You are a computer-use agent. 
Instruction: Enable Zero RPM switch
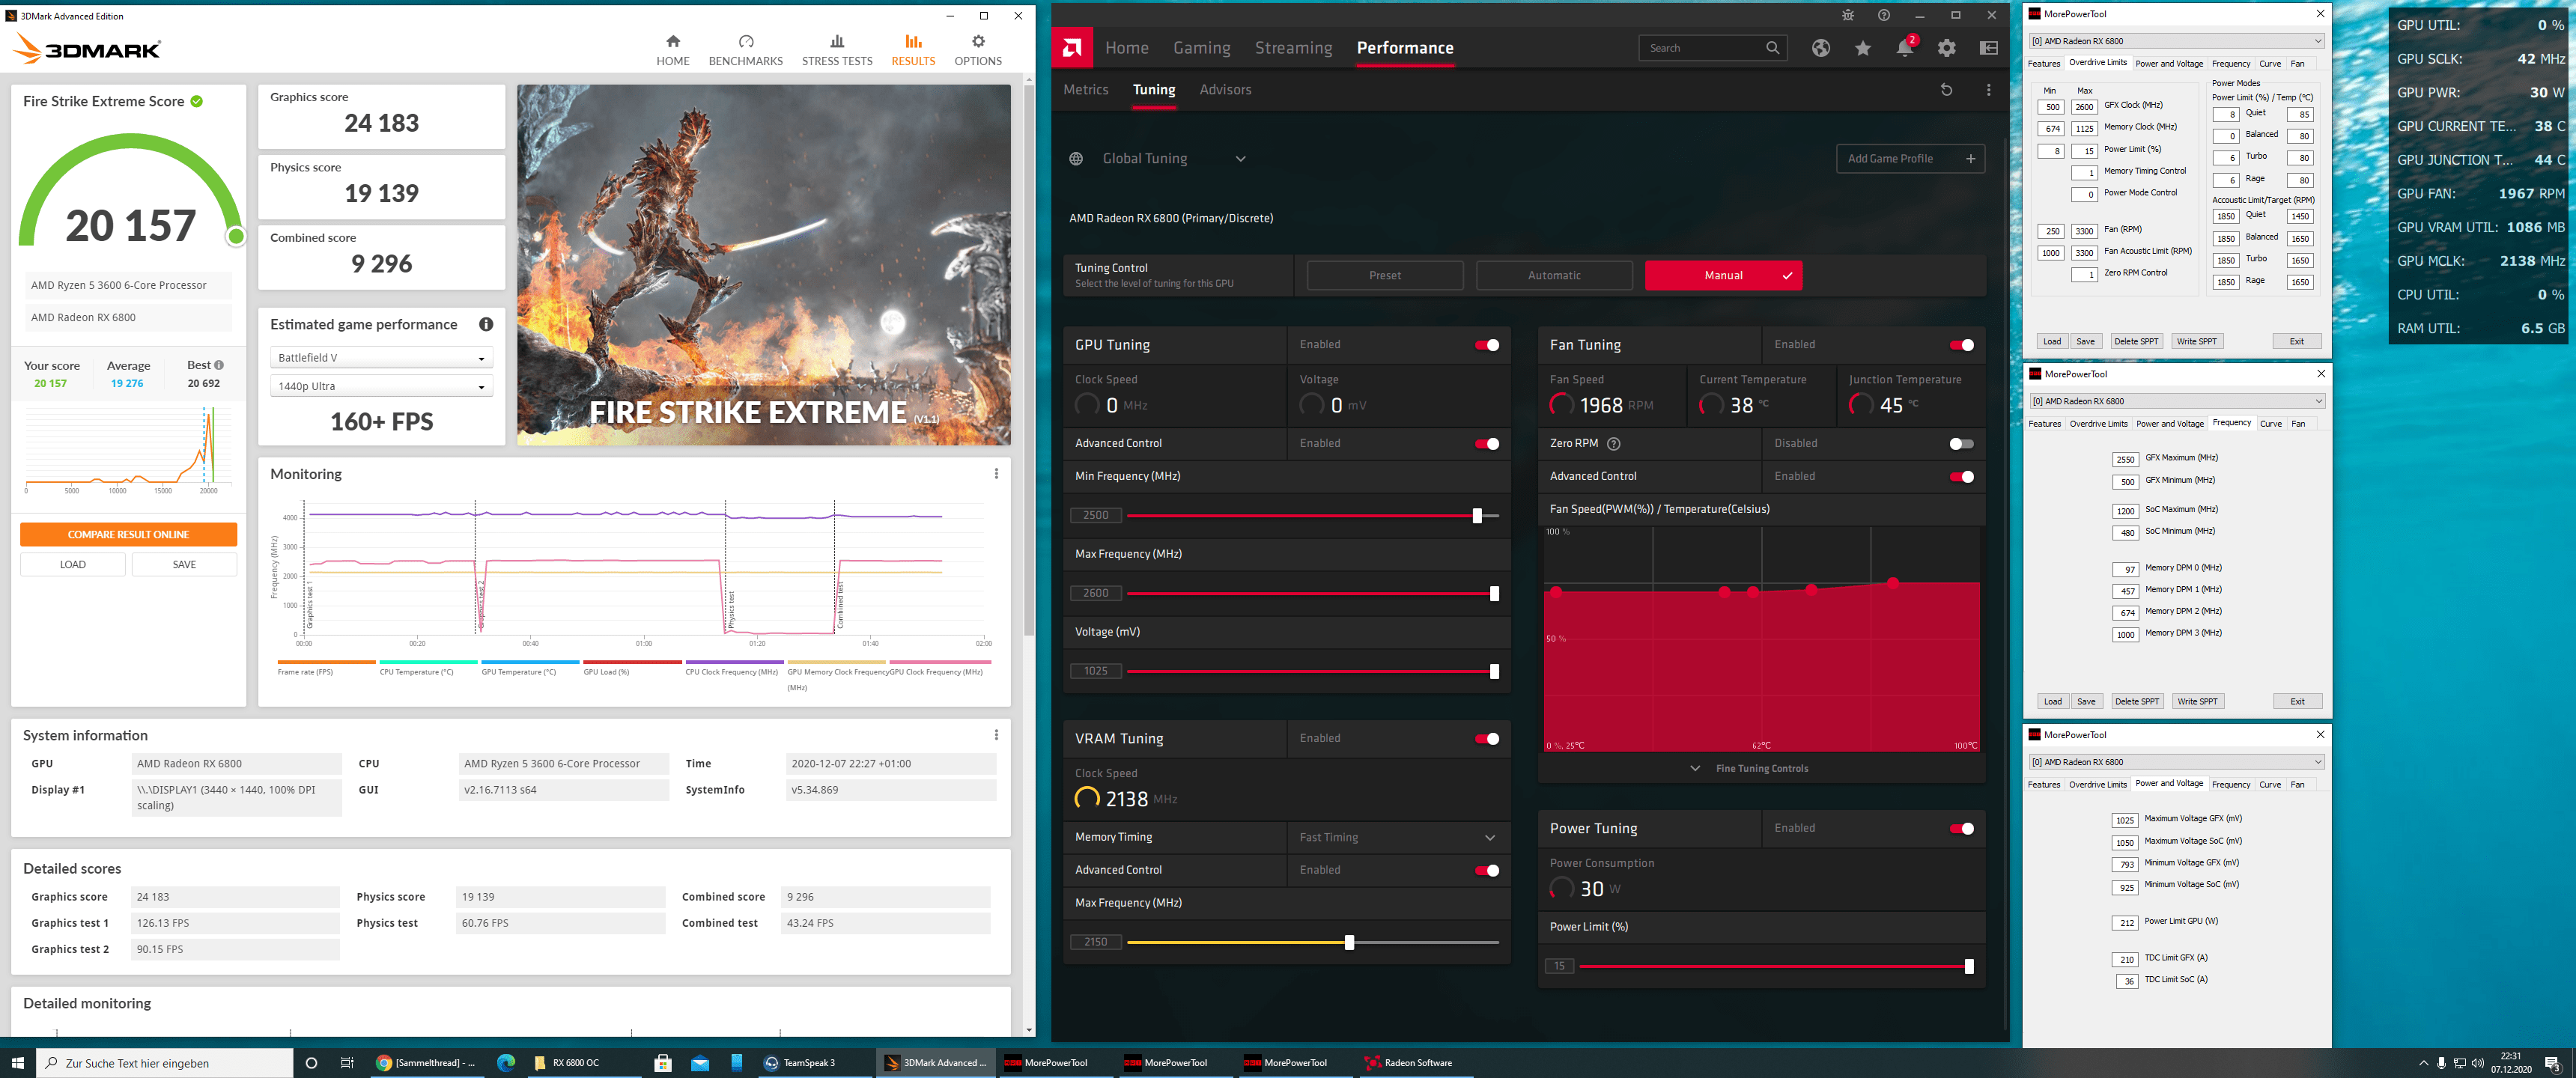pyautogui.click(x=1961, y=444)
